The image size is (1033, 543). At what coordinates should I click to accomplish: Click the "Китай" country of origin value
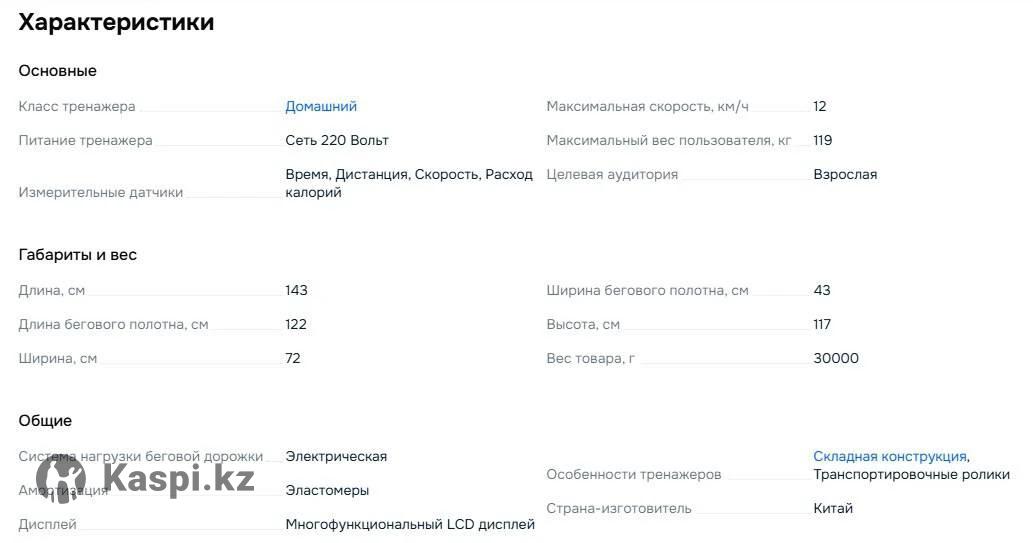[833, 508]
